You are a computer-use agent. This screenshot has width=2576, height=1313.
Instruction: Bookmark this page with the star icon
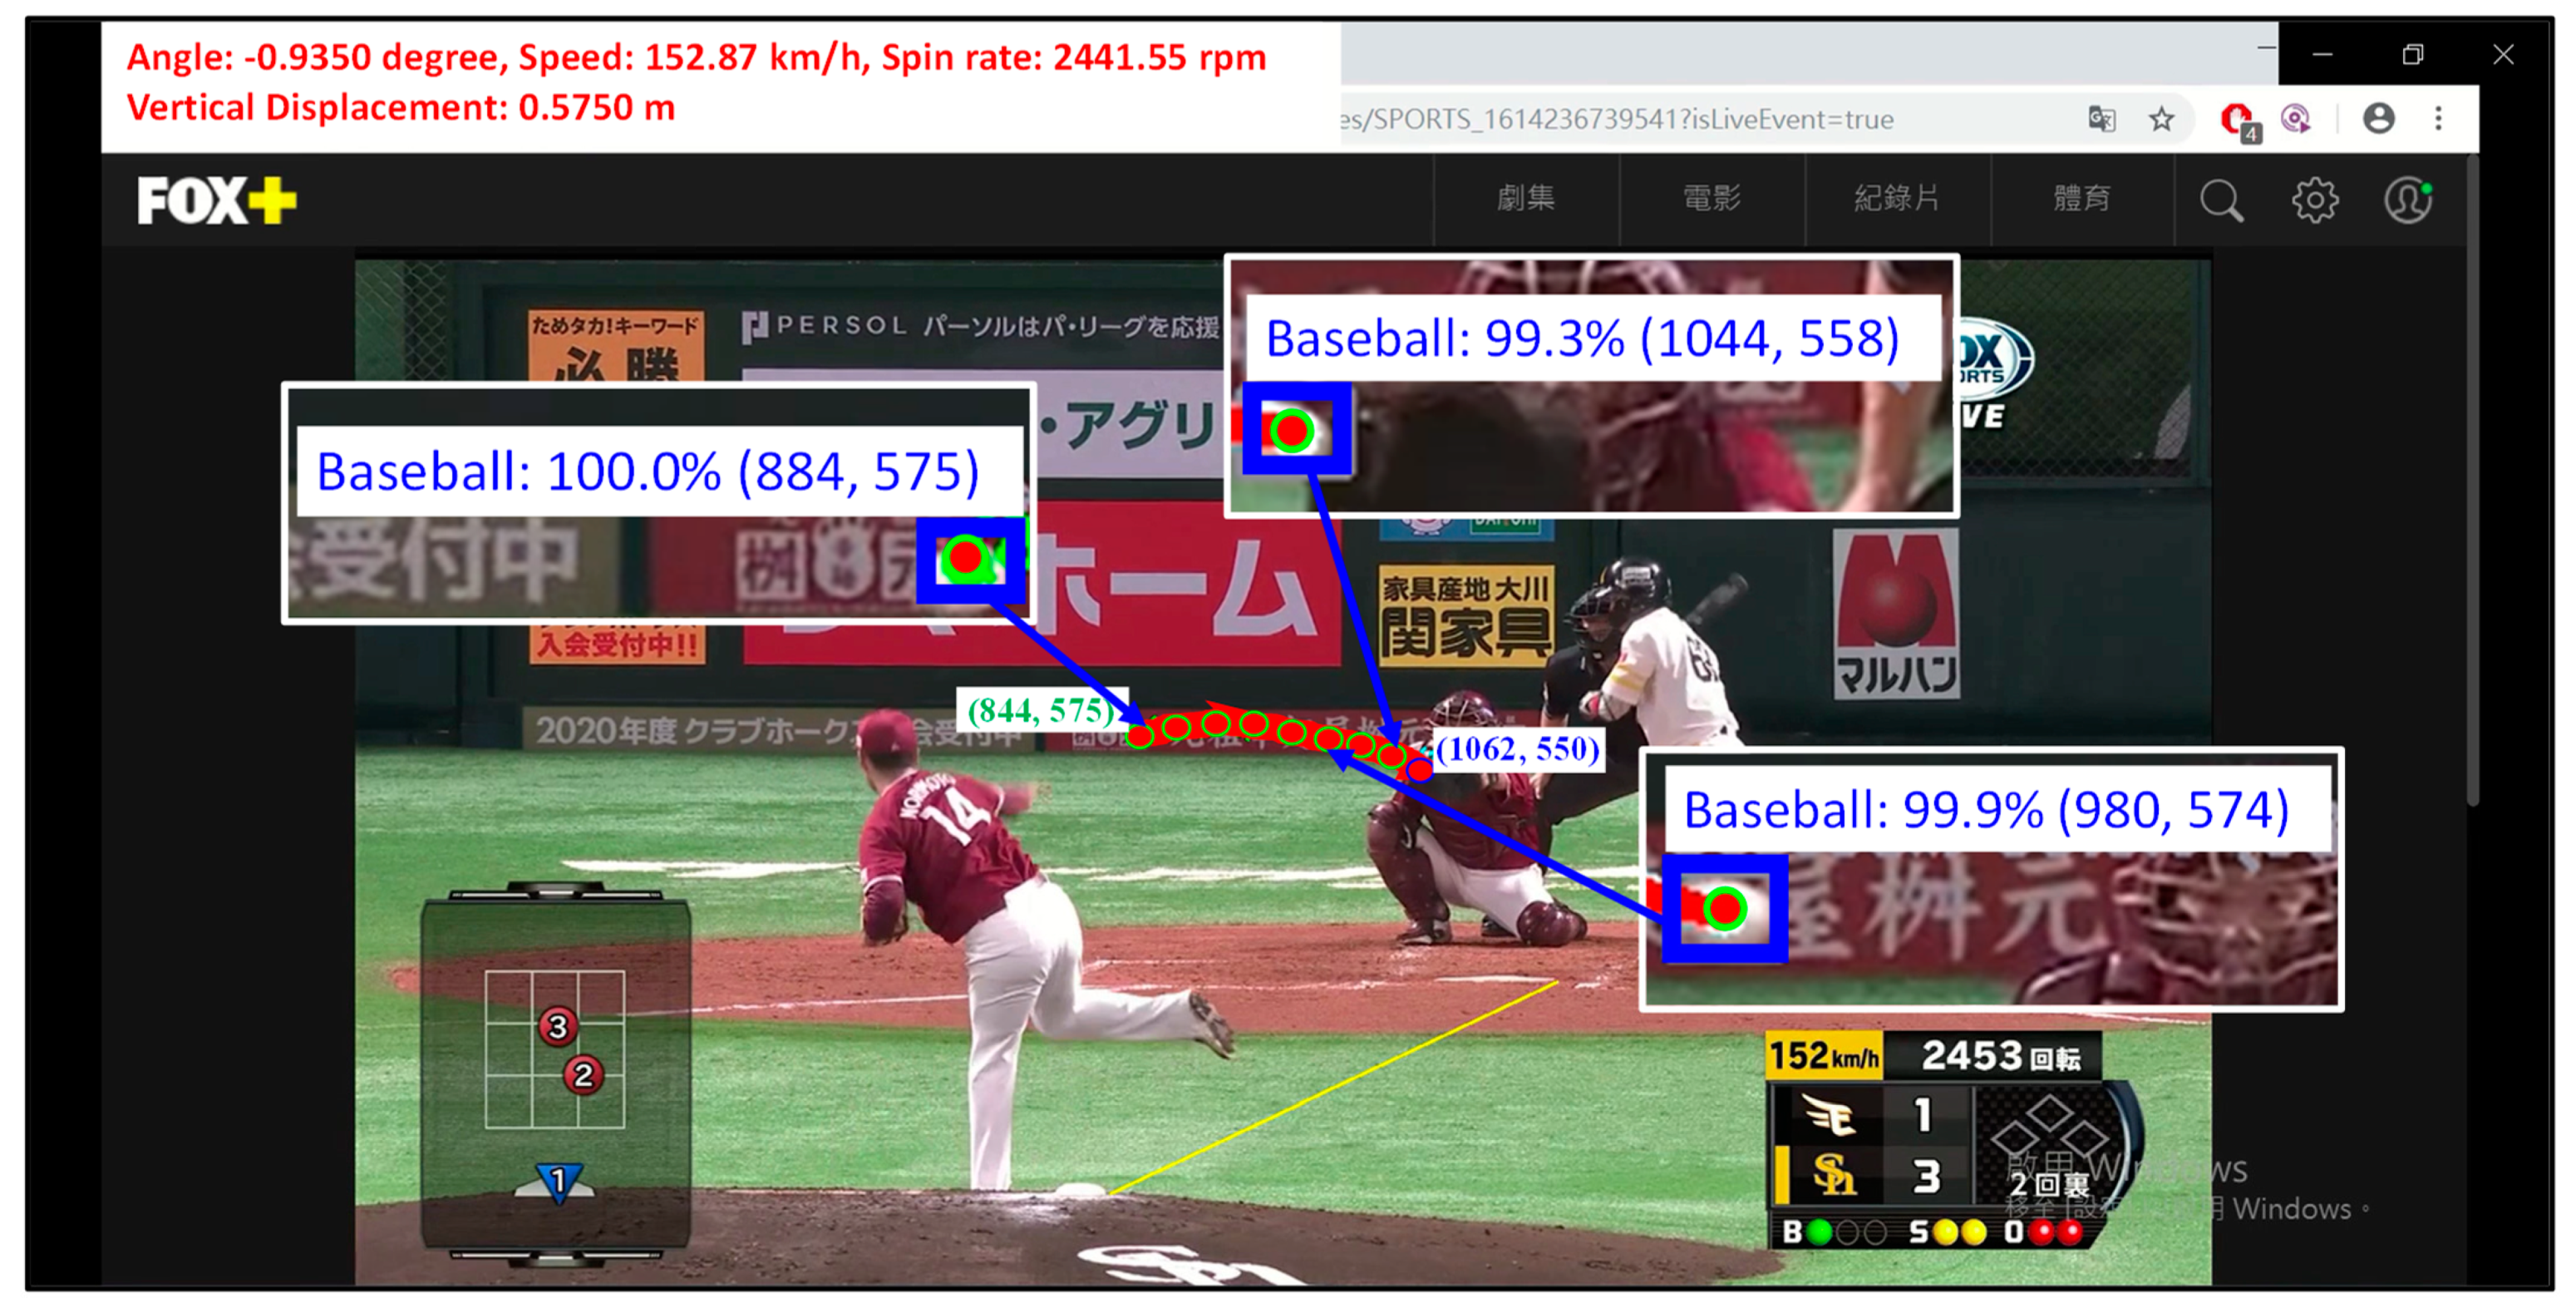pyautogui.click(x=2161, y=119)
